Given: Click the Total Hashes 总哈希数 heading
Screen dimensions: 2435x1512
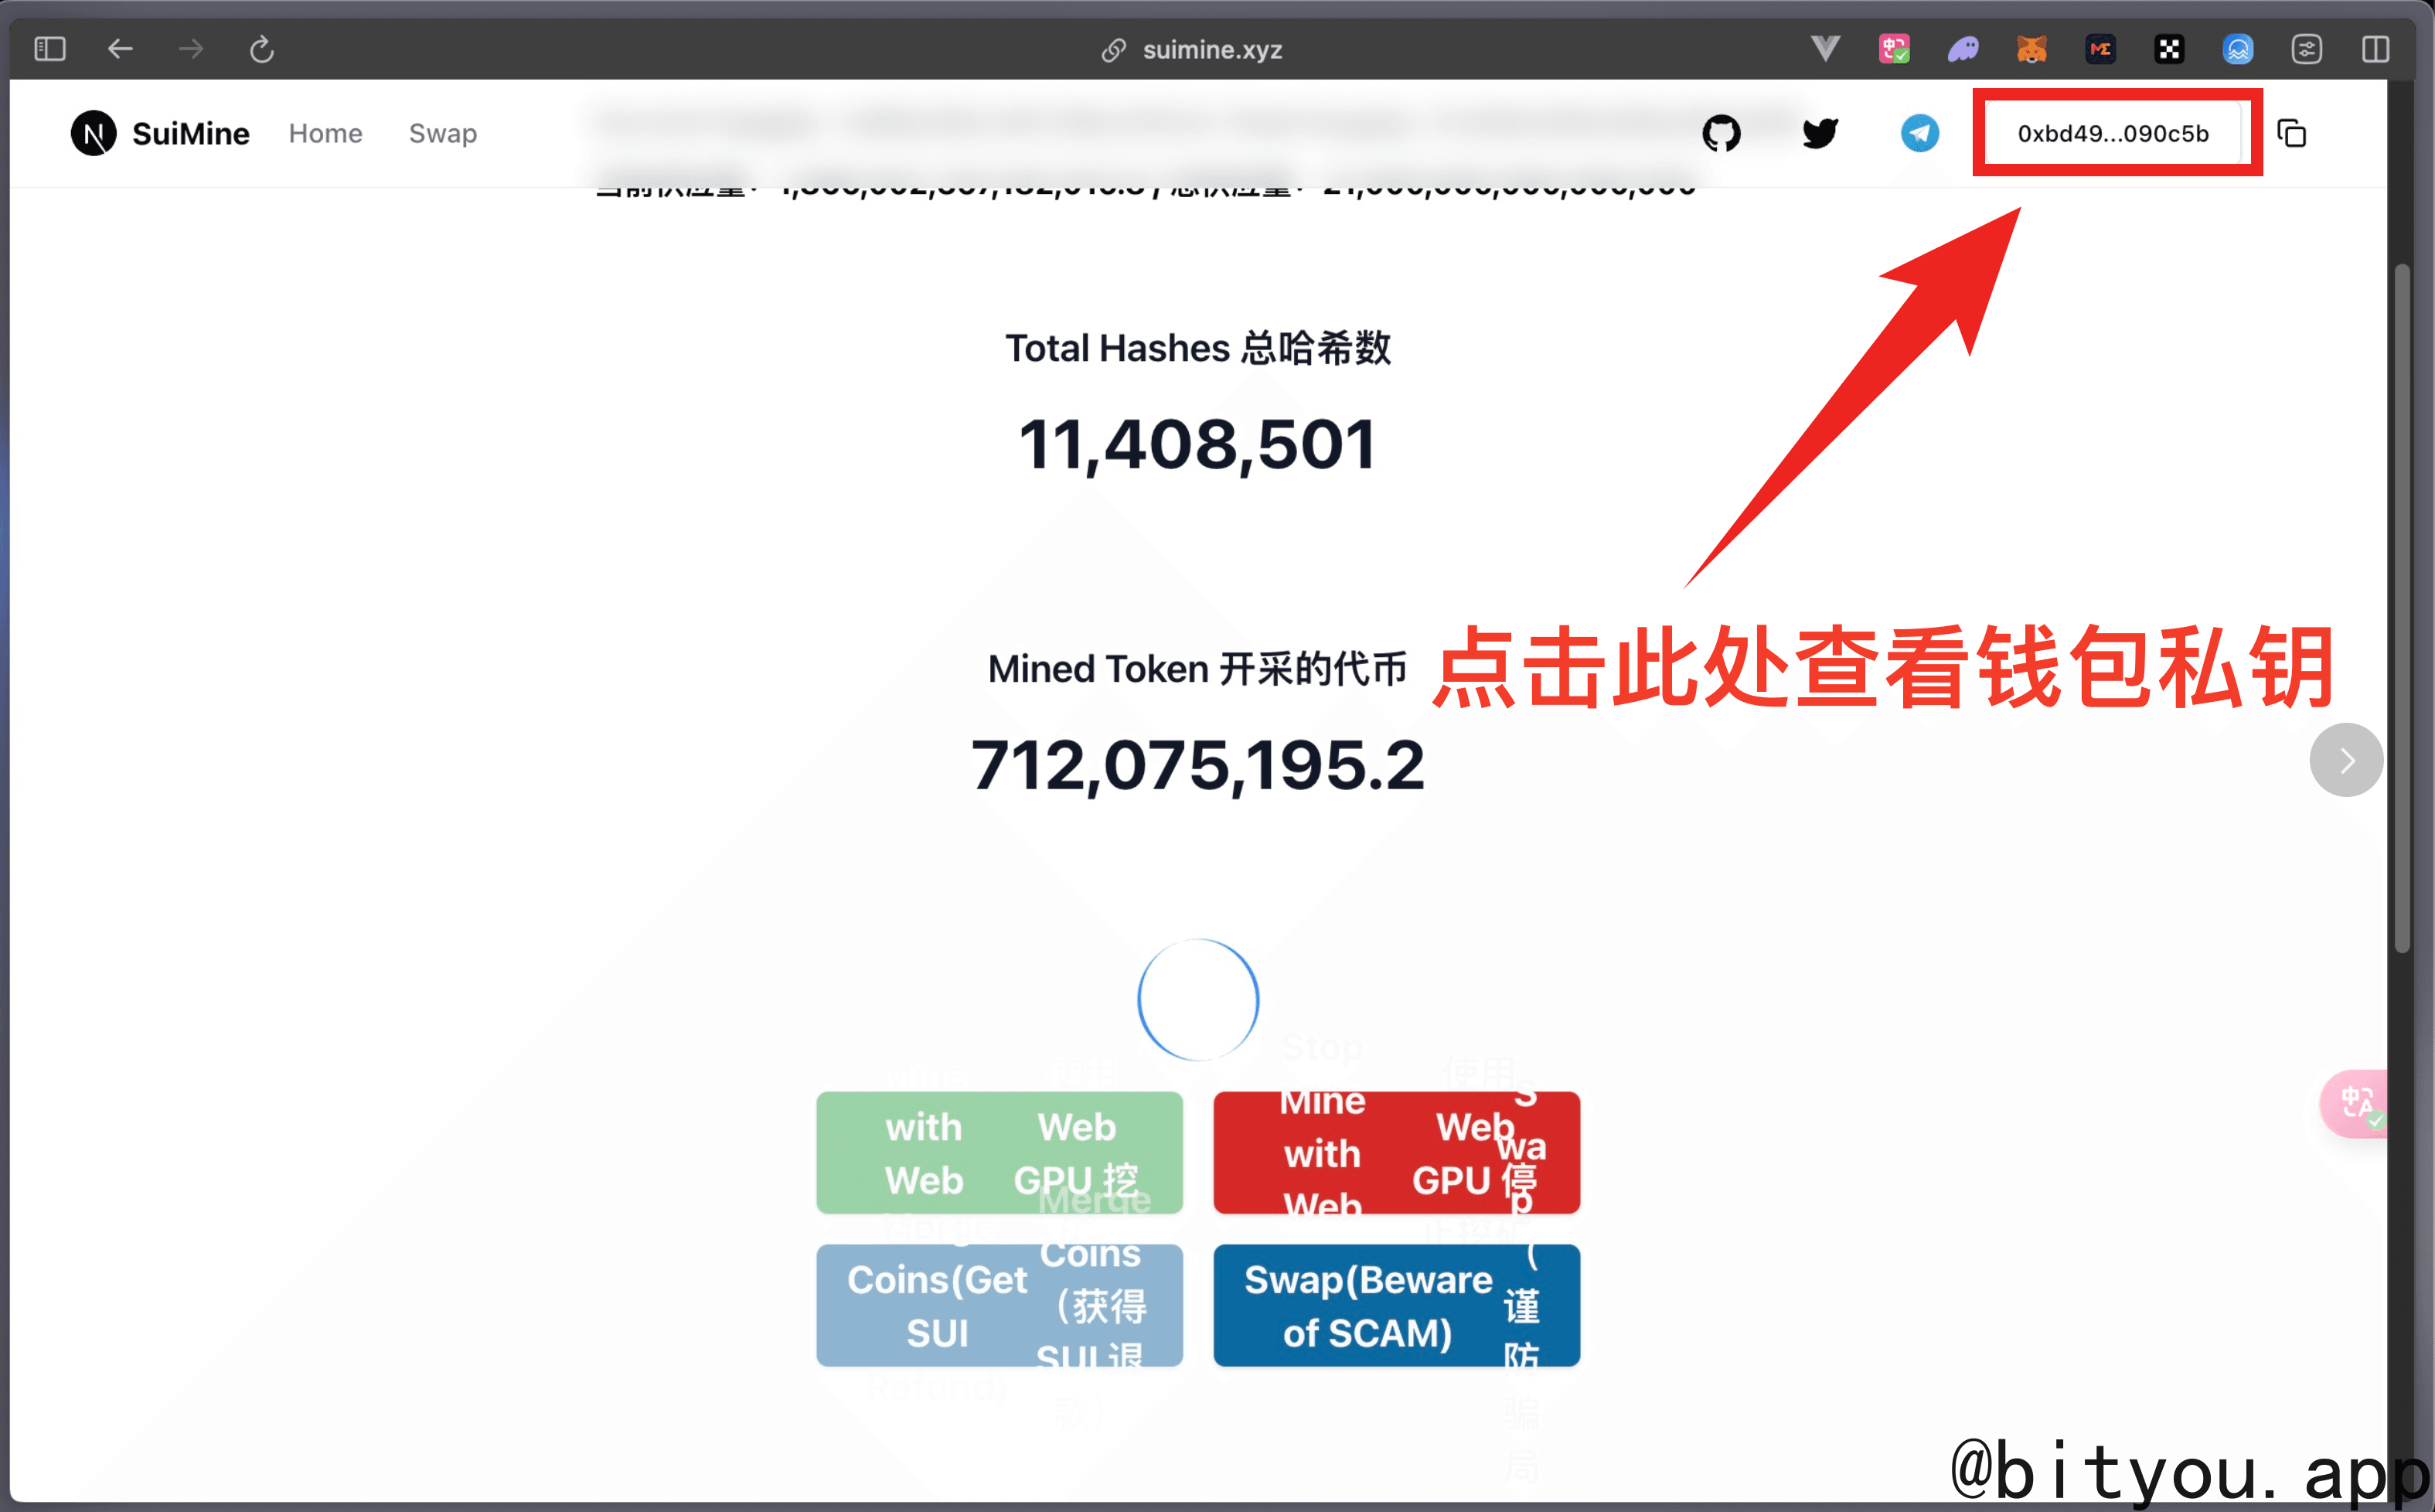Looking at the screenshot, I should click(x=1197, y=348).
